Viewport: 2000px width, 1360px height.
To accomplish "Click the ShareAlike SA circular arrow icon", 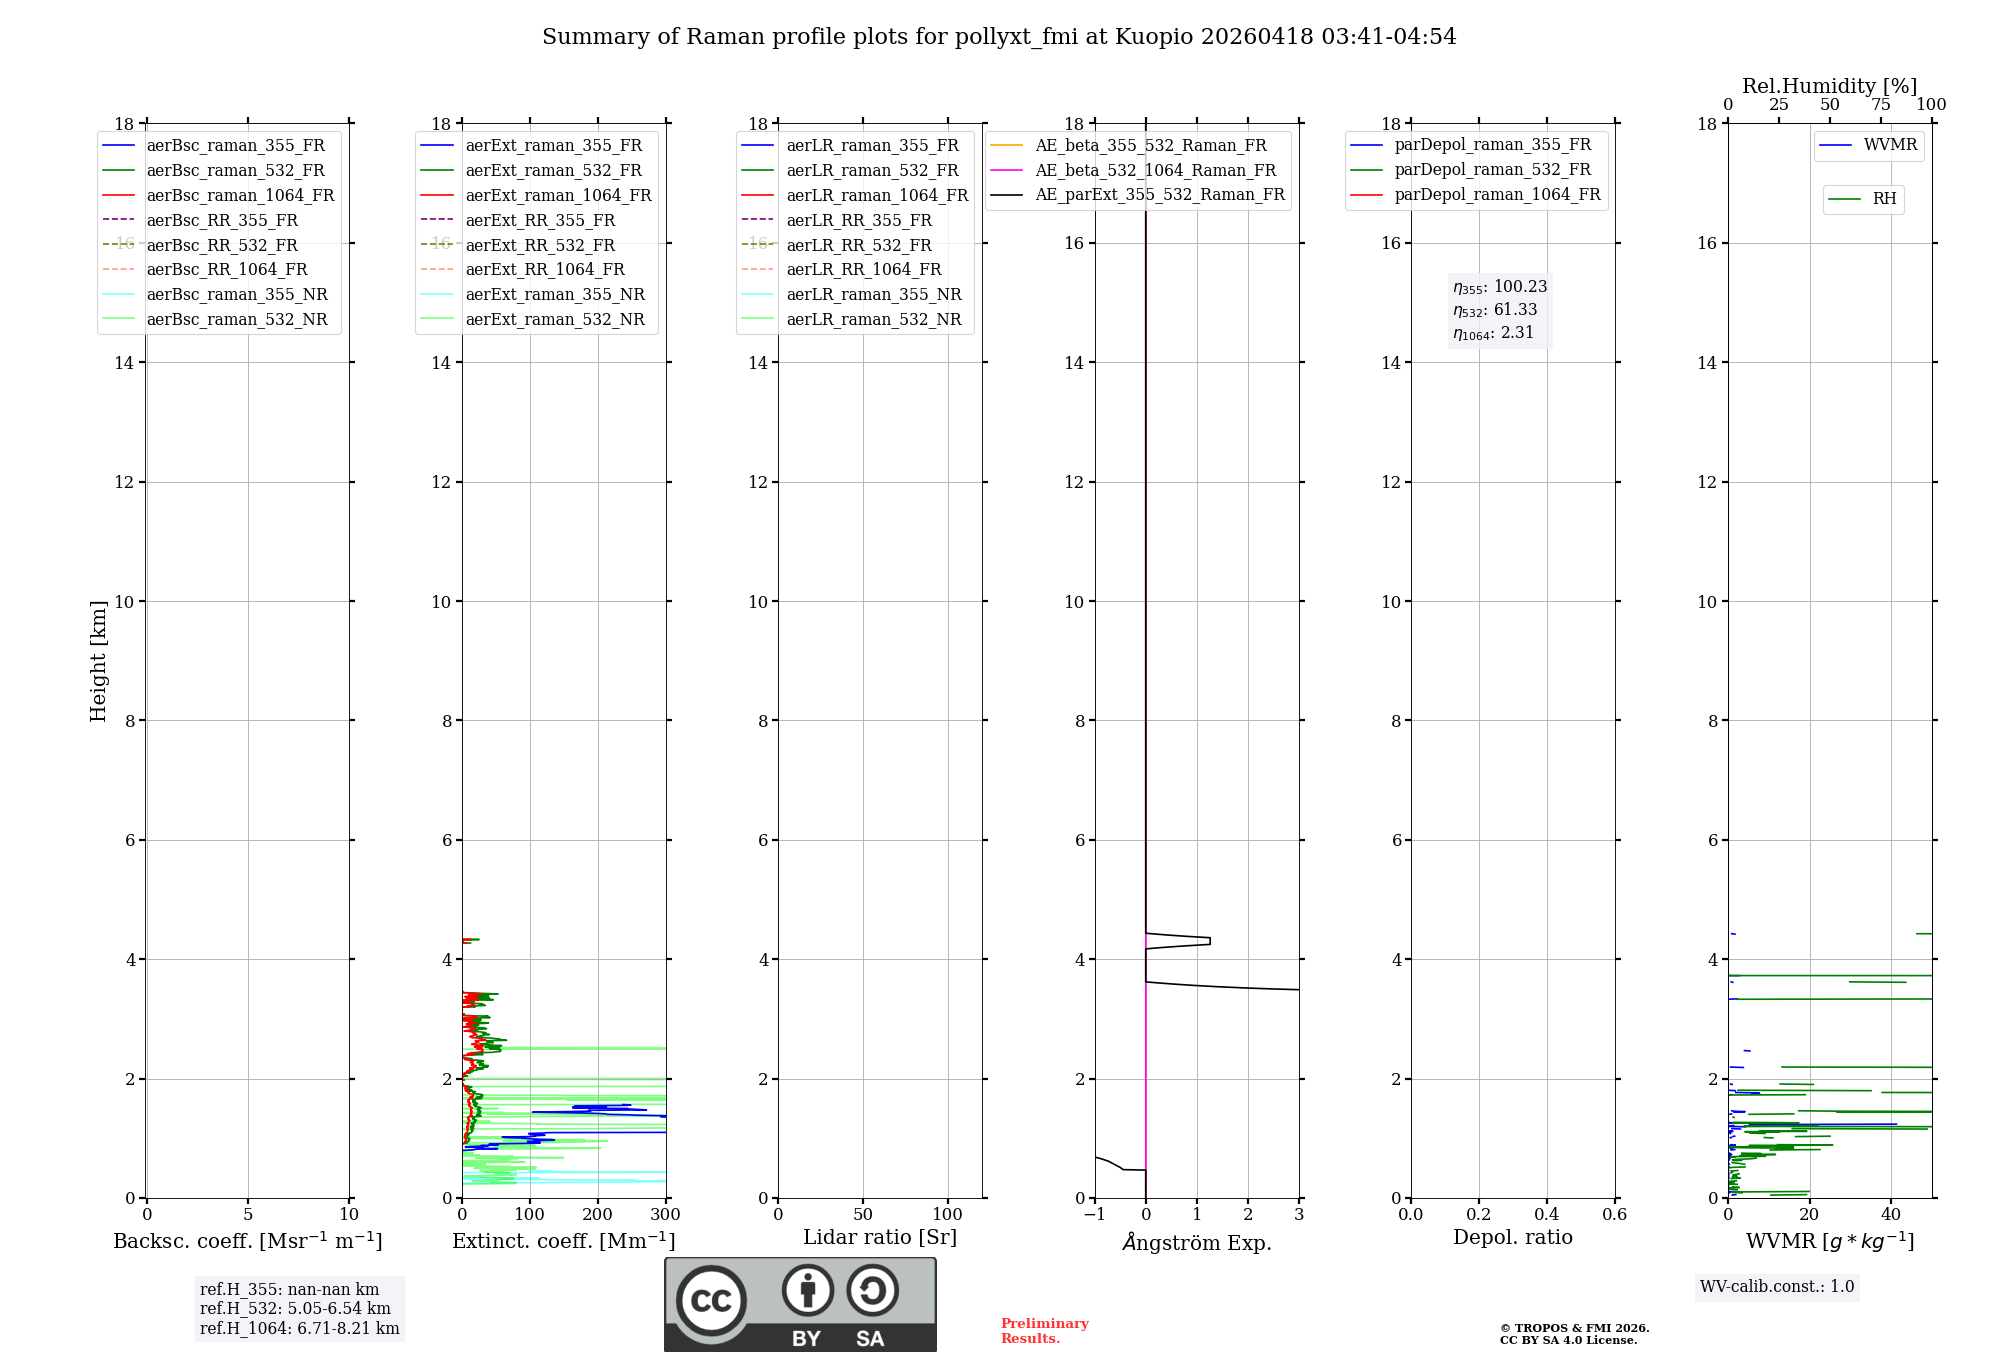I will pyautogui.click(x=872, y=1290).
